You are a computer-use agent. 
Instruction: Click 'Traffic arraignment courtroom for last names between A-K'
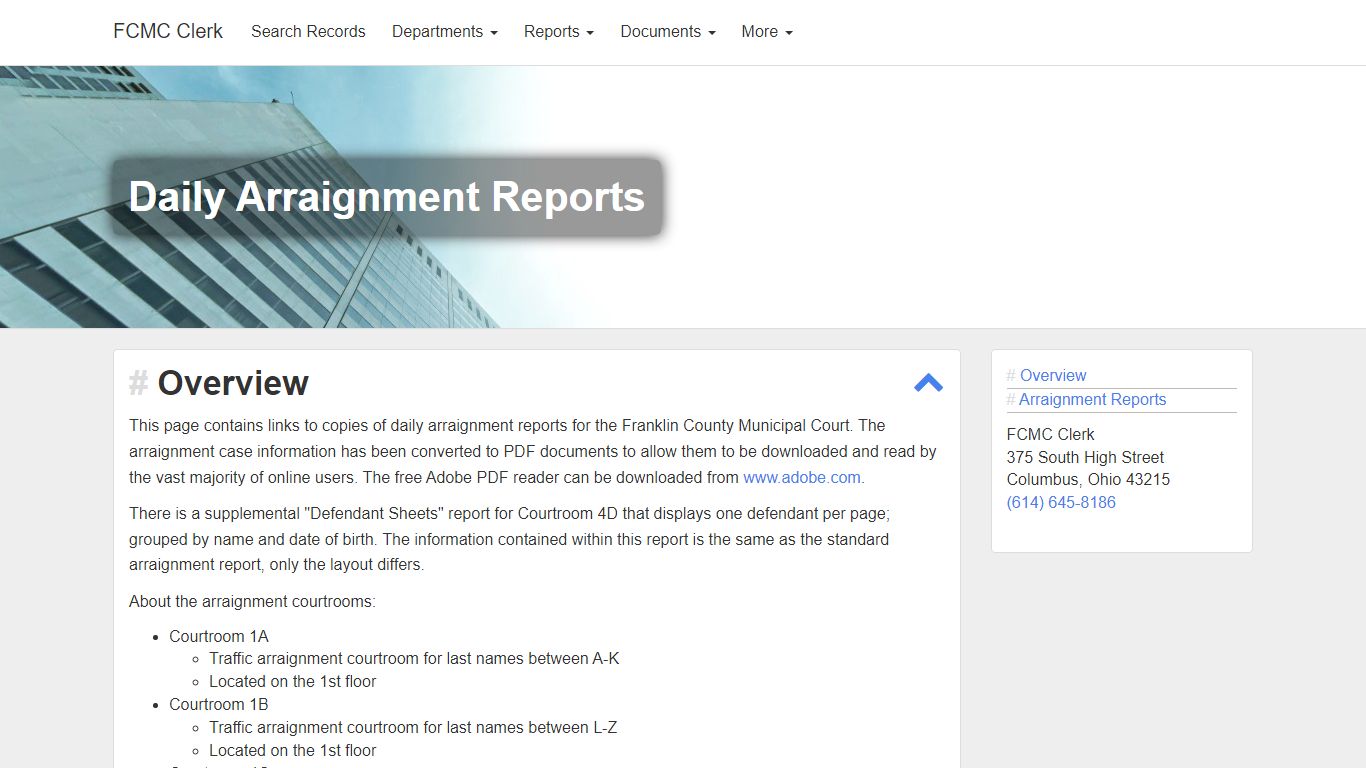[x=414, y=658]
